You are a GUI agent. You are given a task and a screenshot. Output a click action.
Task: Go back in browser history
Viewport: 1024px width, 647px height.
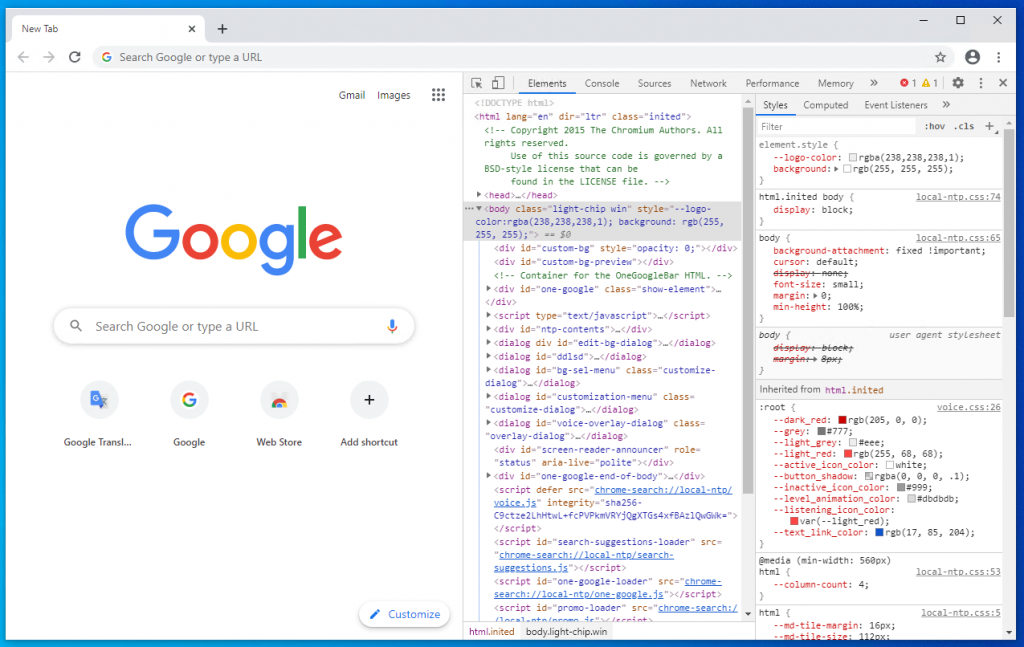[x=24, y=57]
